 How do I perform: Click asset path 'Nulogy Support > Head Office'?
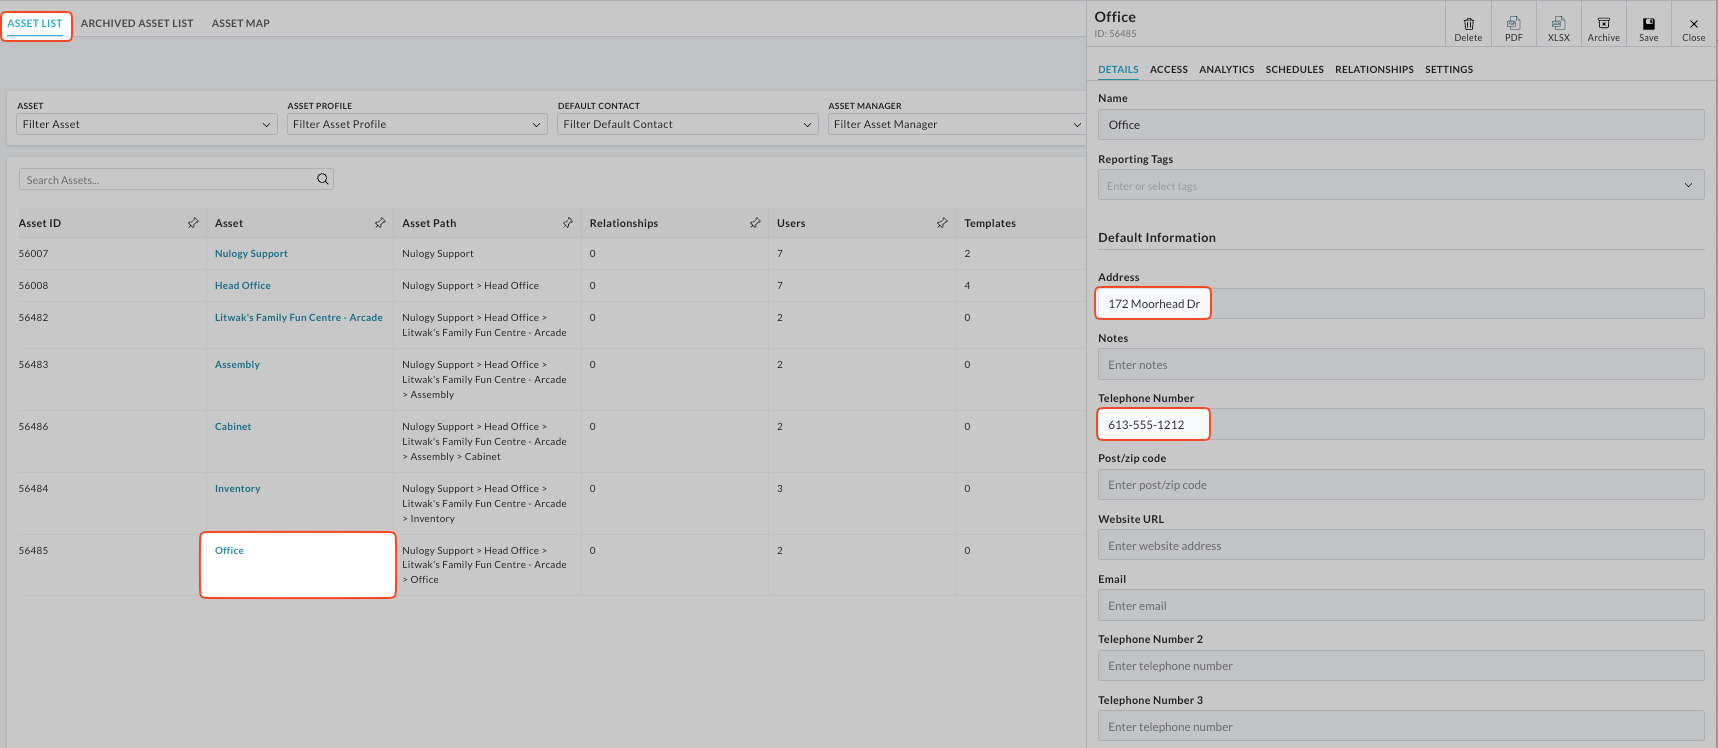pos(470,286)
